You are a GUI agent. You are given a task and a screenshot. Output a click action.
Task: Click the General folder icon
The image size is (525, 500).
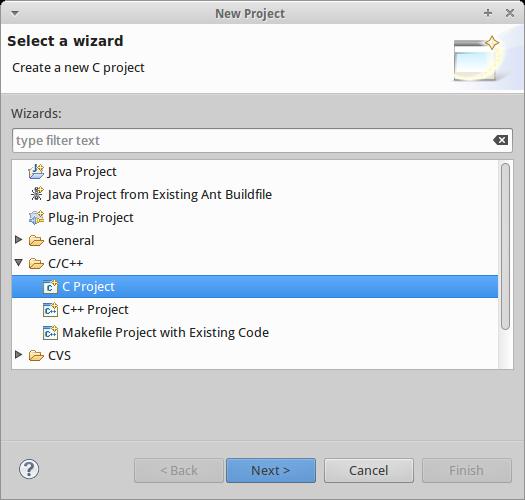click(x=36, y=240)
